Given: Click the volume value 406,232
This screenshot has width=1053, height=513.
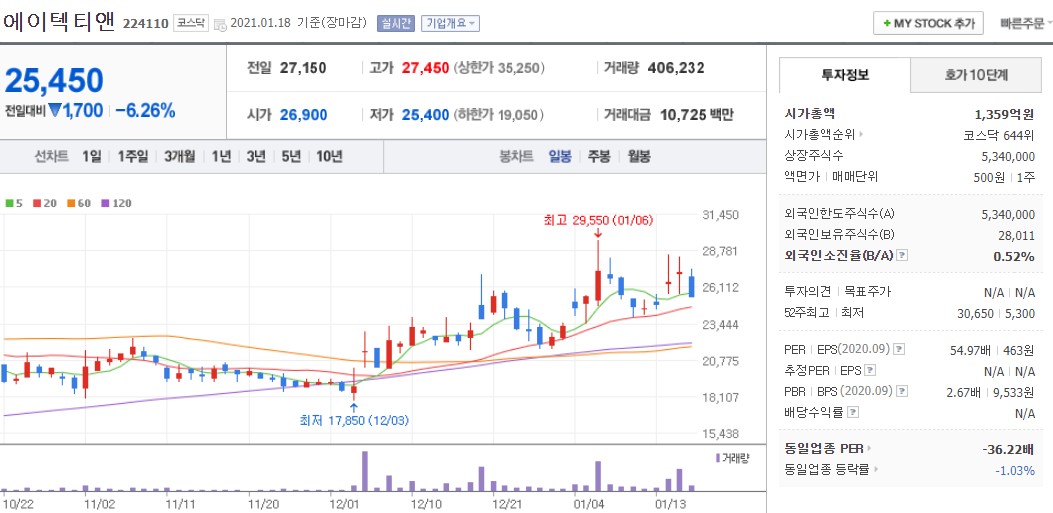Looking at the screenshot, I should point(676,68).
